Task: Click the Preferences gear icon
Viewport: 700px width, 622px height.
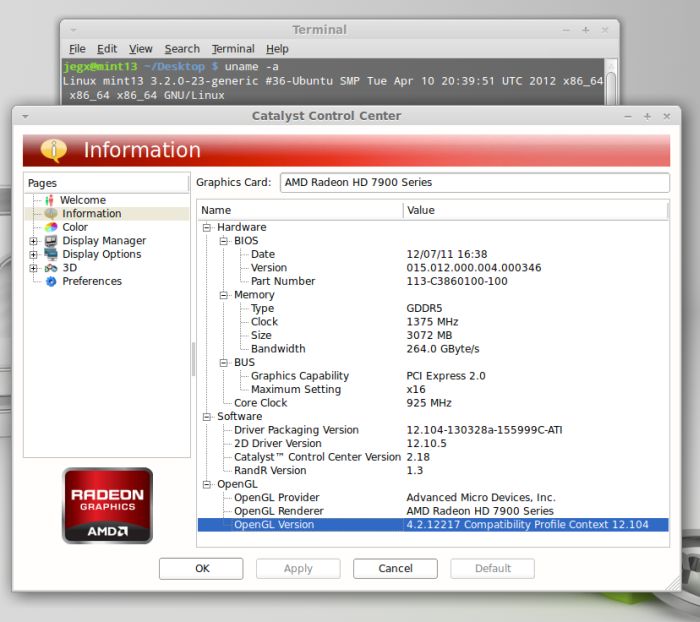Action: [x=51, y=281]
